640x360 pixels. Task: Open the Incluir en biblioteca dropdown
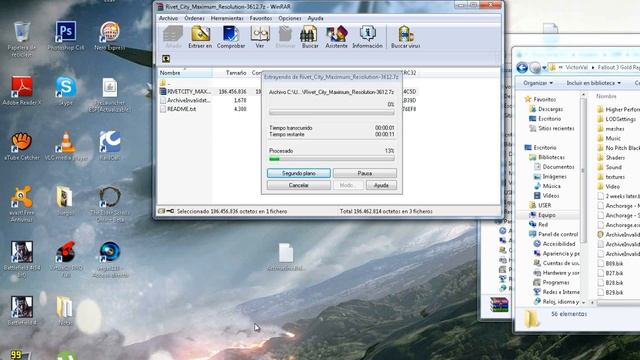[x=593, y=83]
